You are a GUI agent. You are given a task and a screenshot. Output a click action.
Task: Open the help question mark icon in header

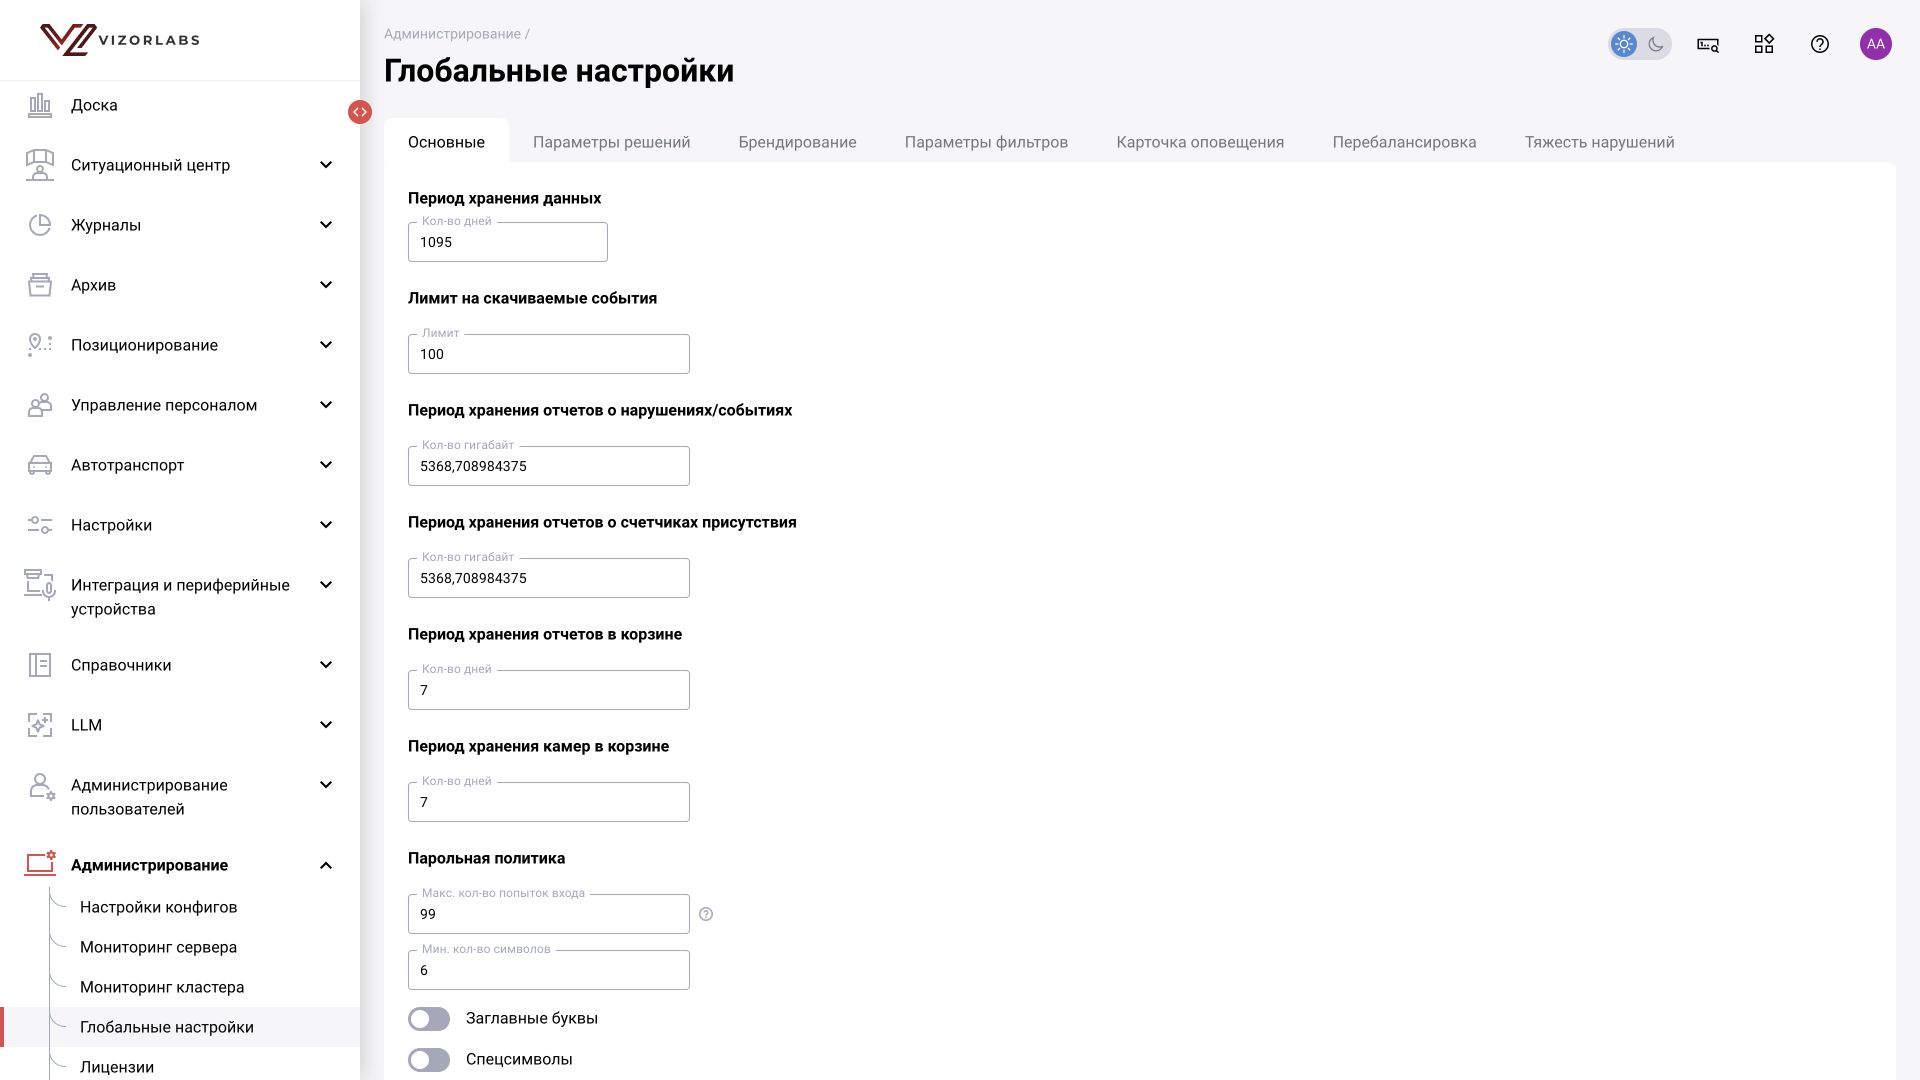tap(1820, 44)
